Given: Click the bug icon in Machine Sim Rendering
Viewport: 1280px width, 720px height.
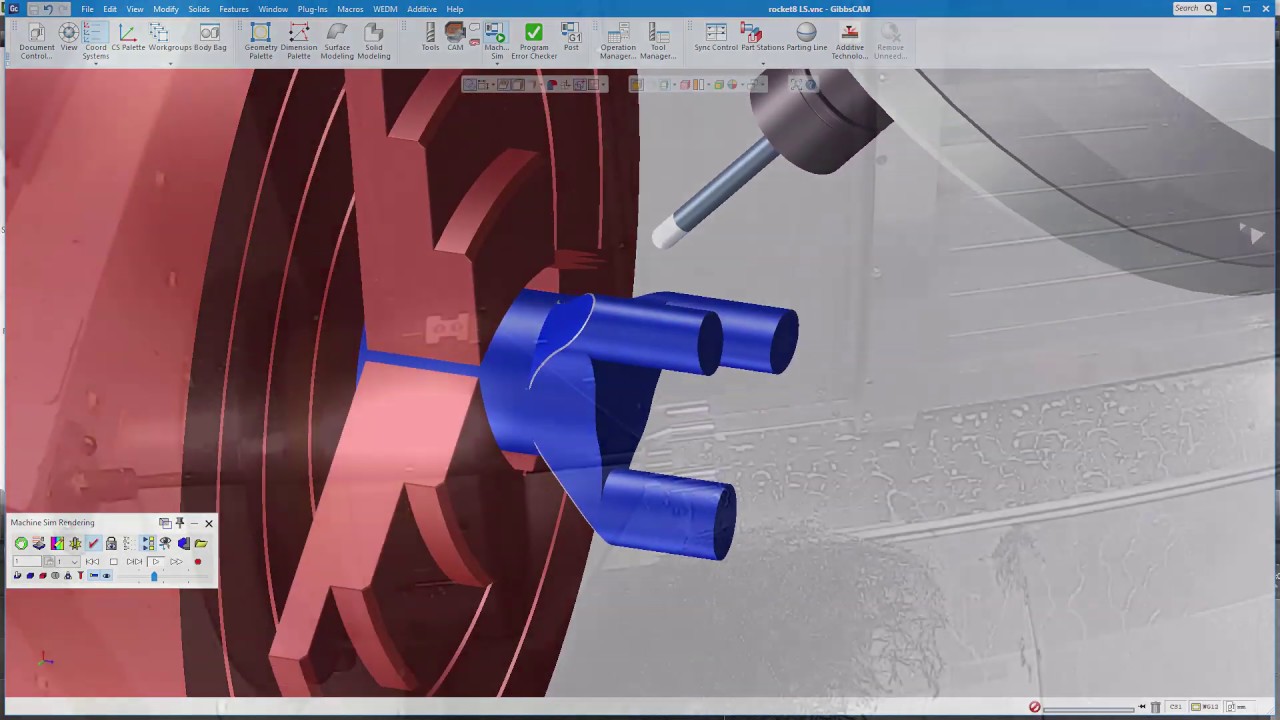Looking at the screenshot, I should 75,543.
